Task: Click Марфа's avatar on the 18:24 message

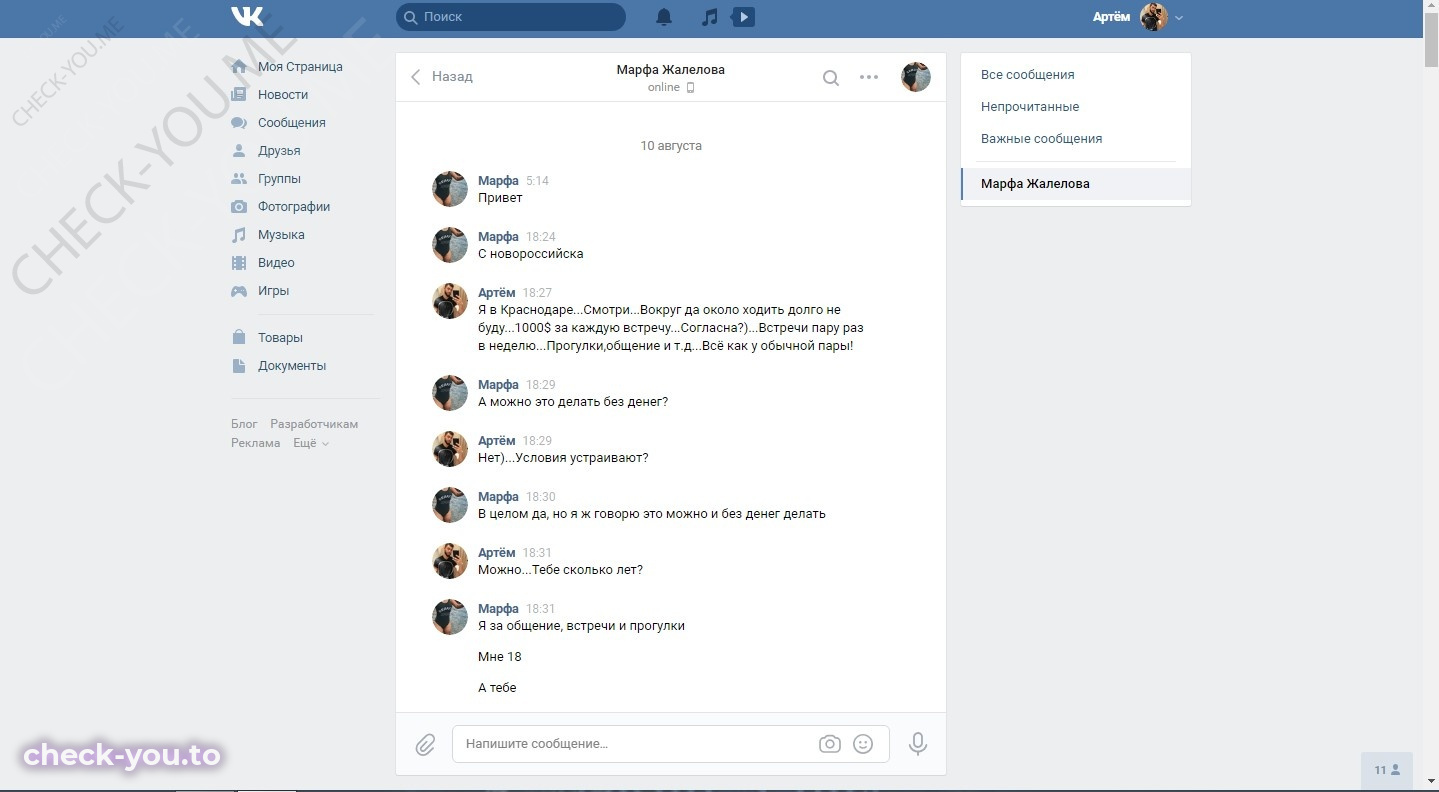Action: (450, 245)
